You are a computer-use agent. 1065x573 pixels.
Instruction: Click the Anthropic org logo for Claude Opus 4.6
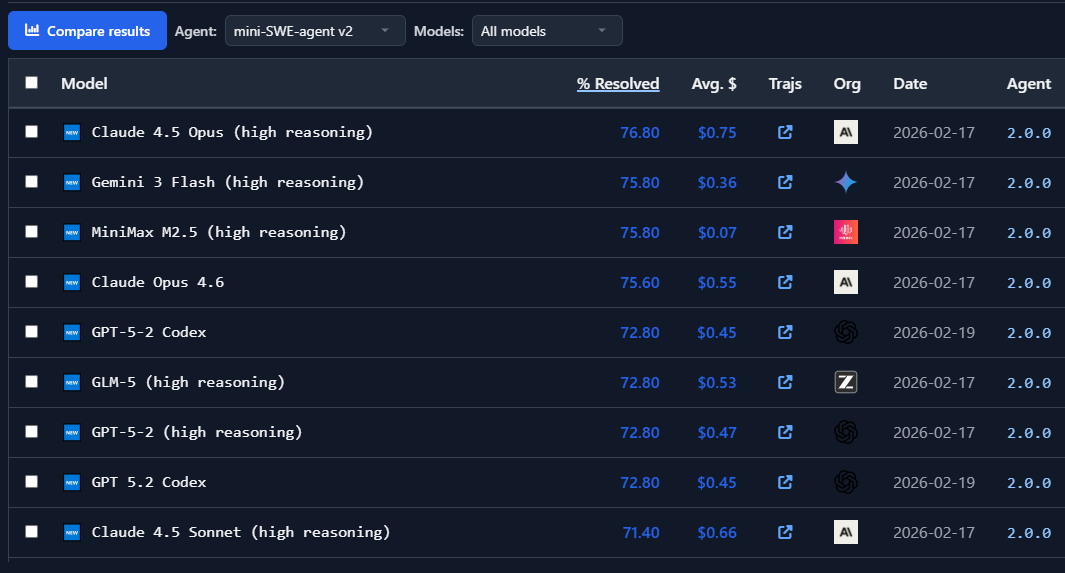coord(846,282)
